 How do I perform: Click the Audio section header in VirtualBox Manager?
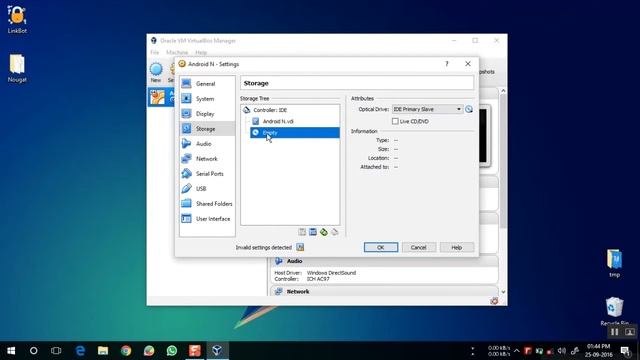coord(384,261)
